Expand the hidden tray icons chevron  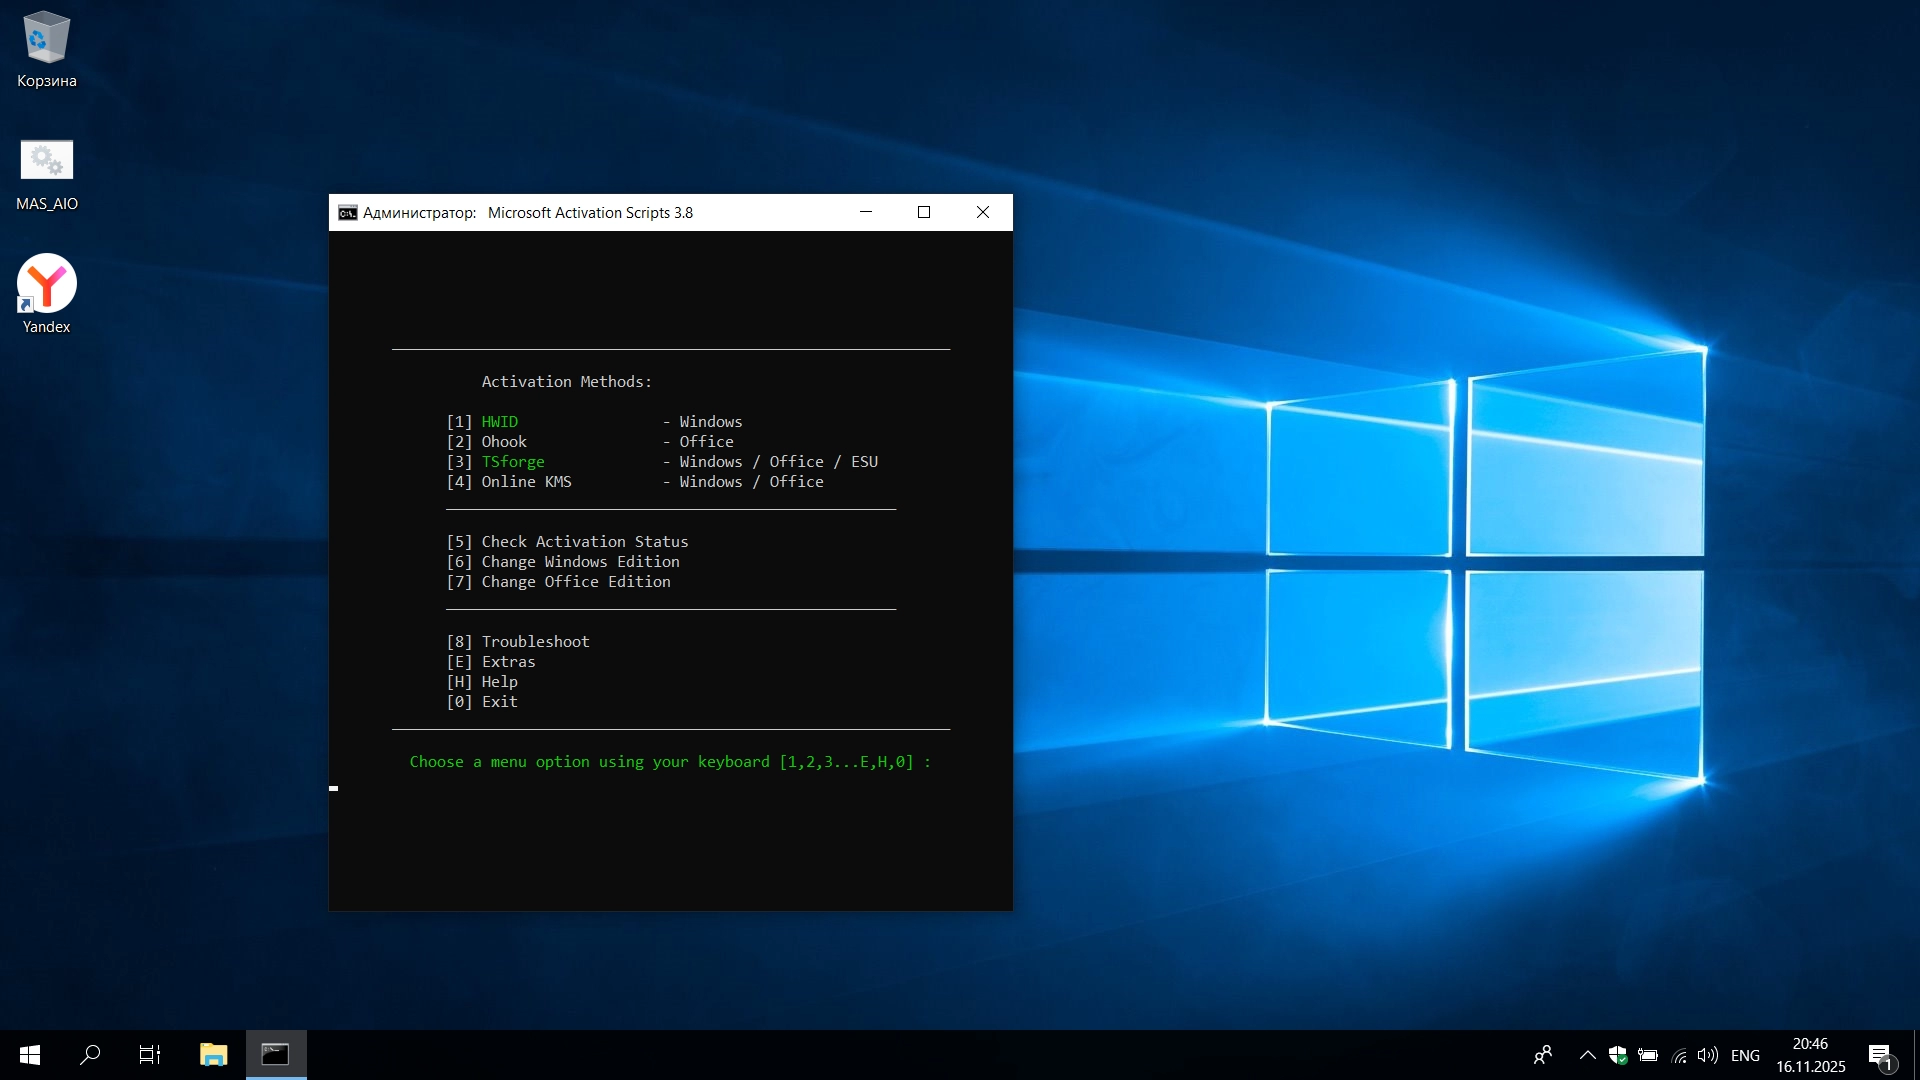click(1587, 1055)
